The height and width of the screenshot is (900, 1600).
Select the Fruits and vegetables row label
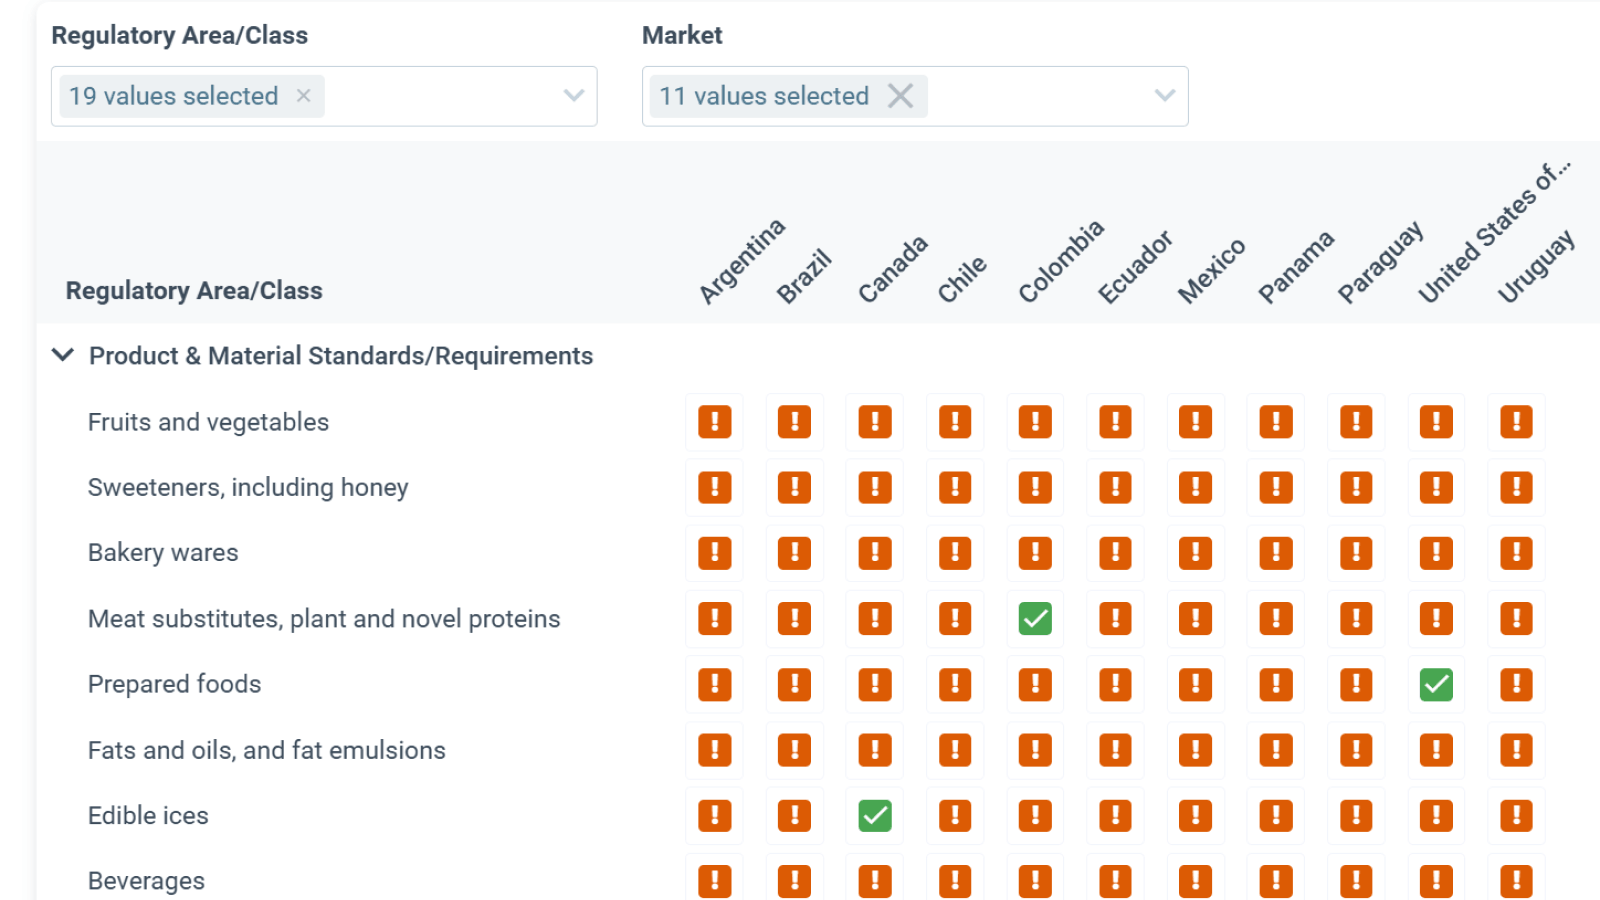point(208,422)
